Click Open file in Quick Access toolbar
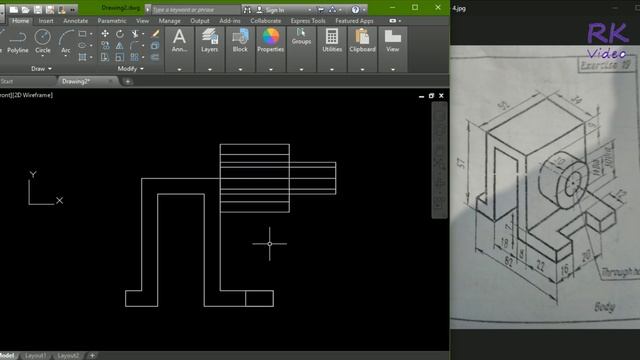The image size is (640, 360). 25,9
